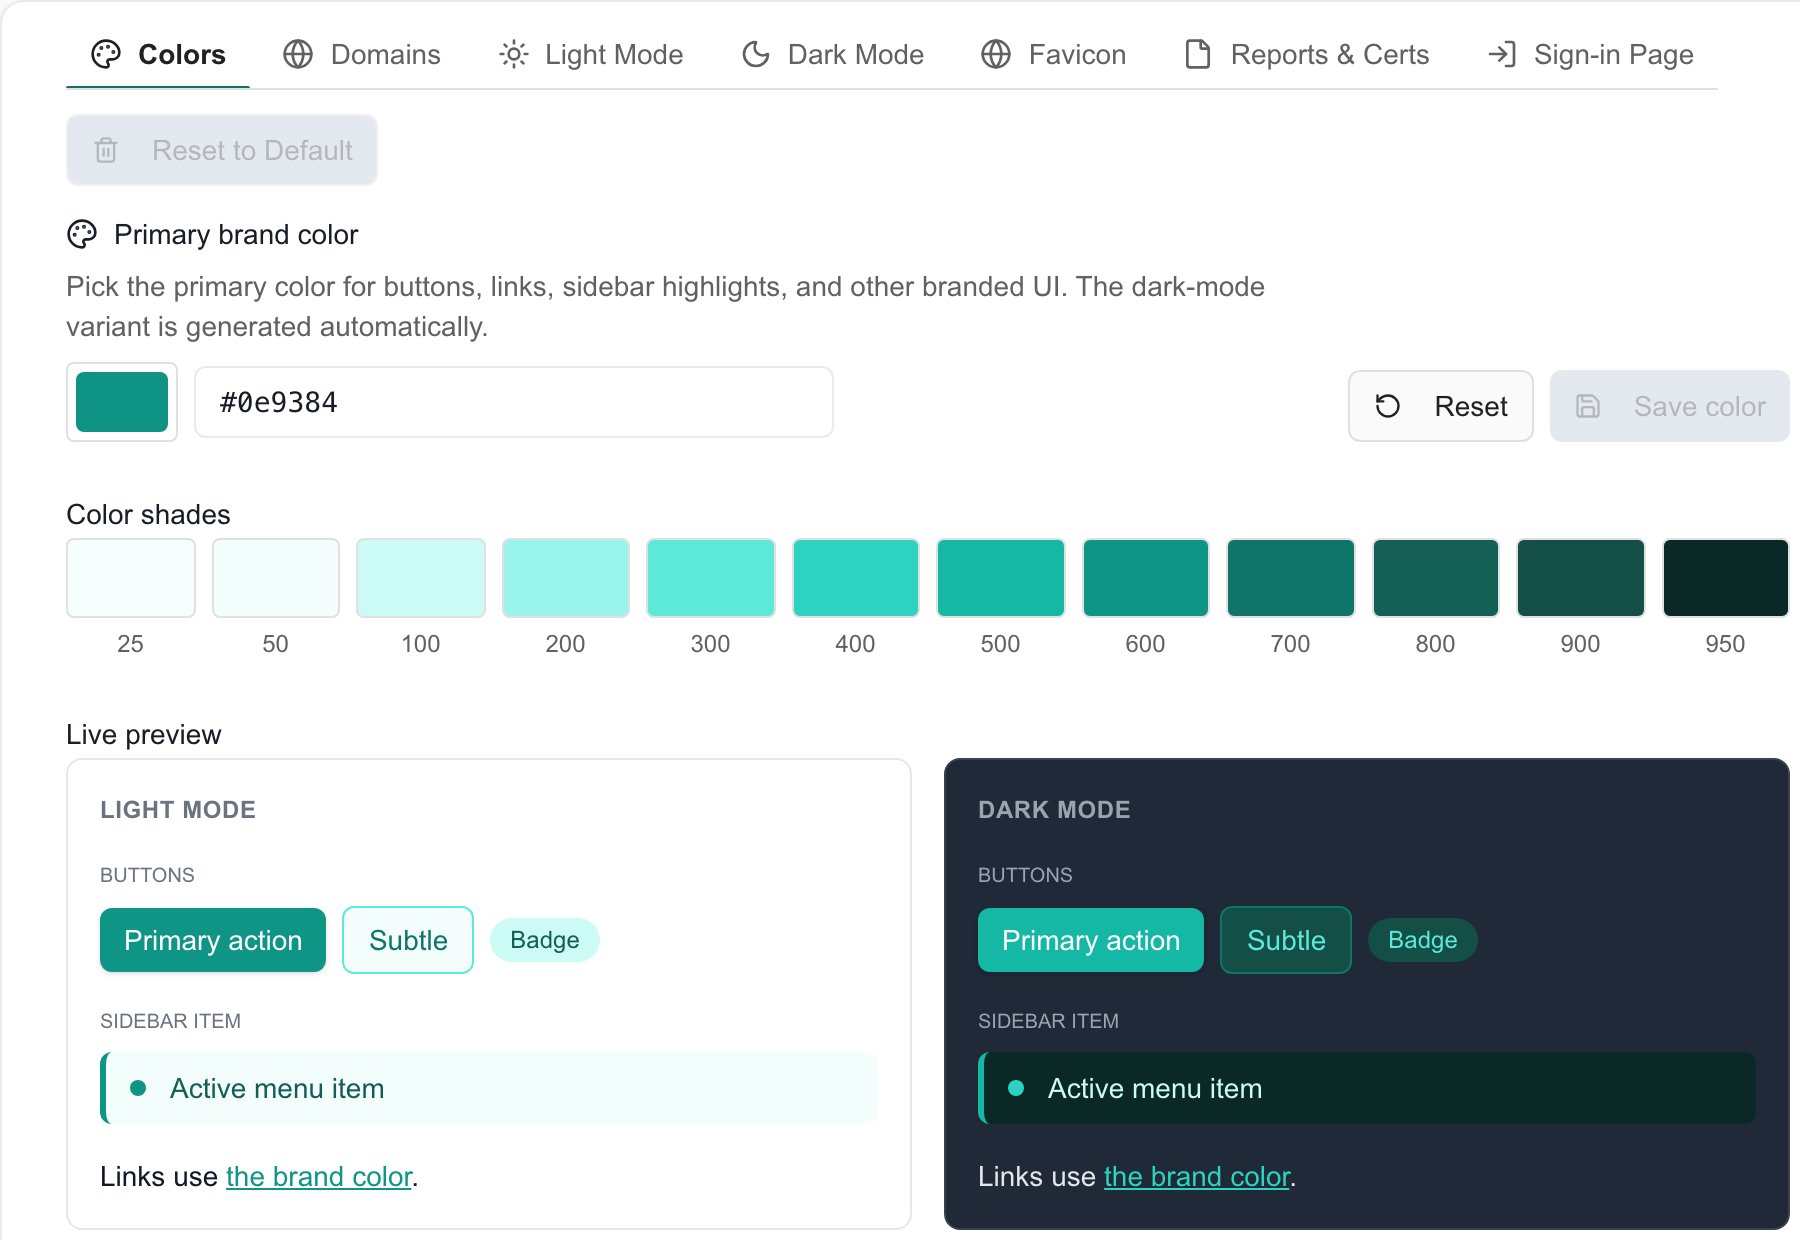Open the Reports & Certs tab

(x=1306, y=54)
